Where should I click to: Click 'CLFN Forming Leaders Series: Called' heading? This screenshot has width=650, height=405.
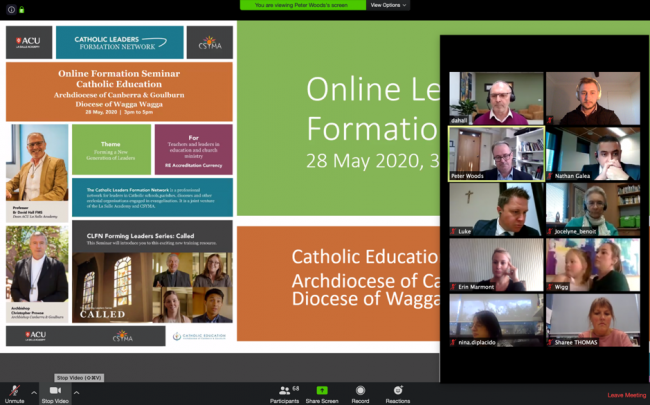(x=141, y=236)
